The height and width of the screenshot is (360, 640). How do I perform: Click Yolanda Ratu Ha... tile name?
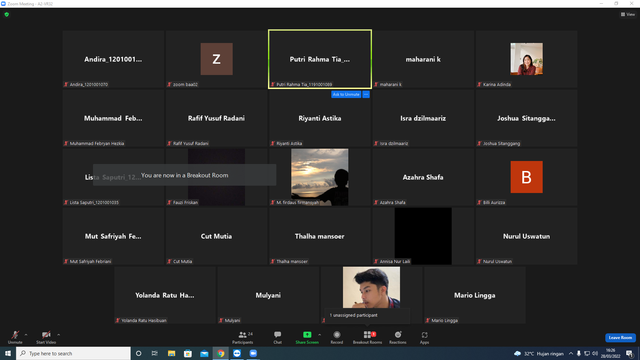164,295
